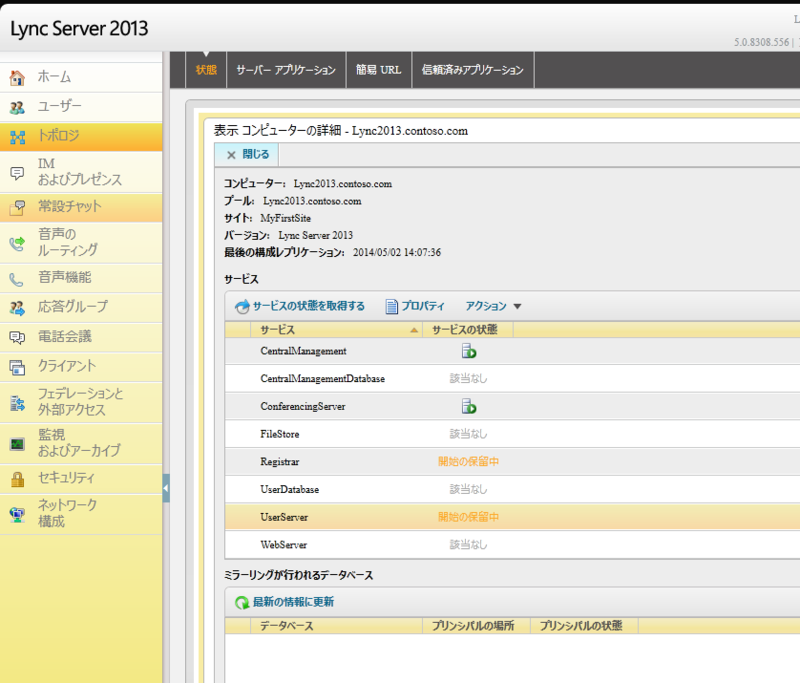Viewport: 800px width, 683px height.
Task: Open Security (セキュリティ) in navigation
Action: [x=81, y=478]
